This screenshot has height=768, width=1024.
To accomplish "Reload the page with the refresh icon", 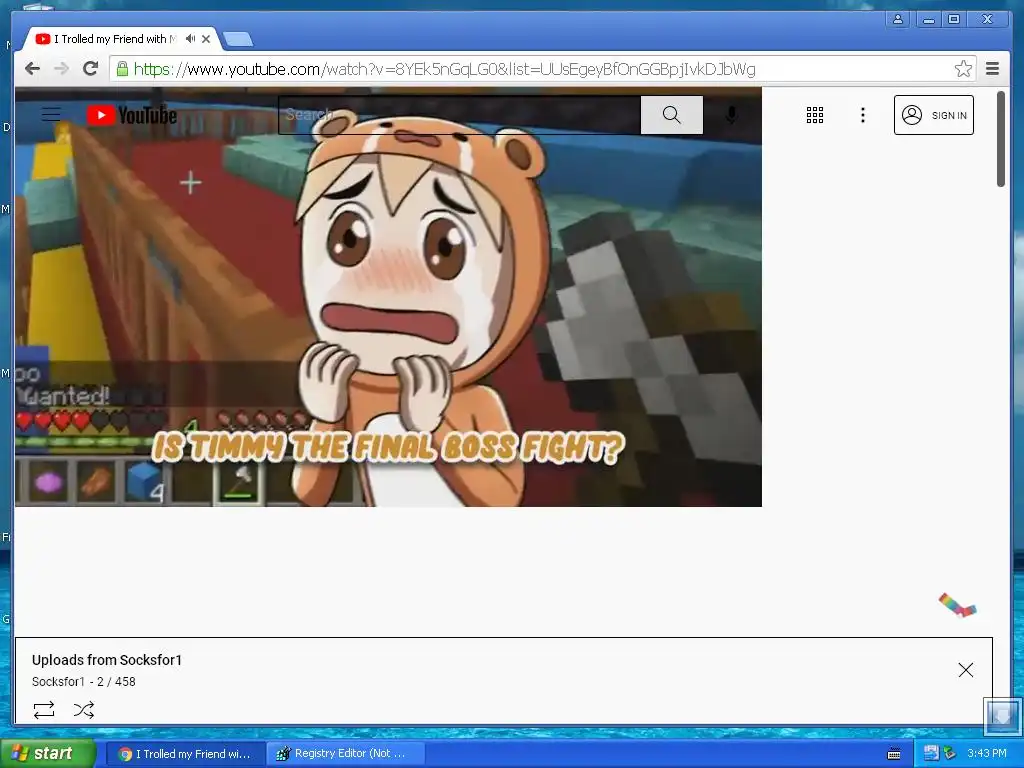I will coord(91,69).
